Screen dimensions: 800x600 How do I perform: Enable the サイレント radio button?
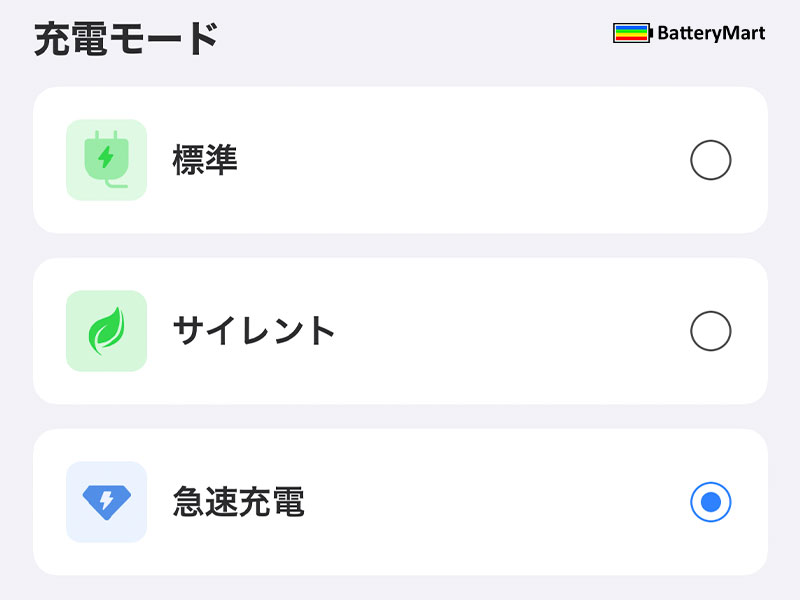pos(711,331)
